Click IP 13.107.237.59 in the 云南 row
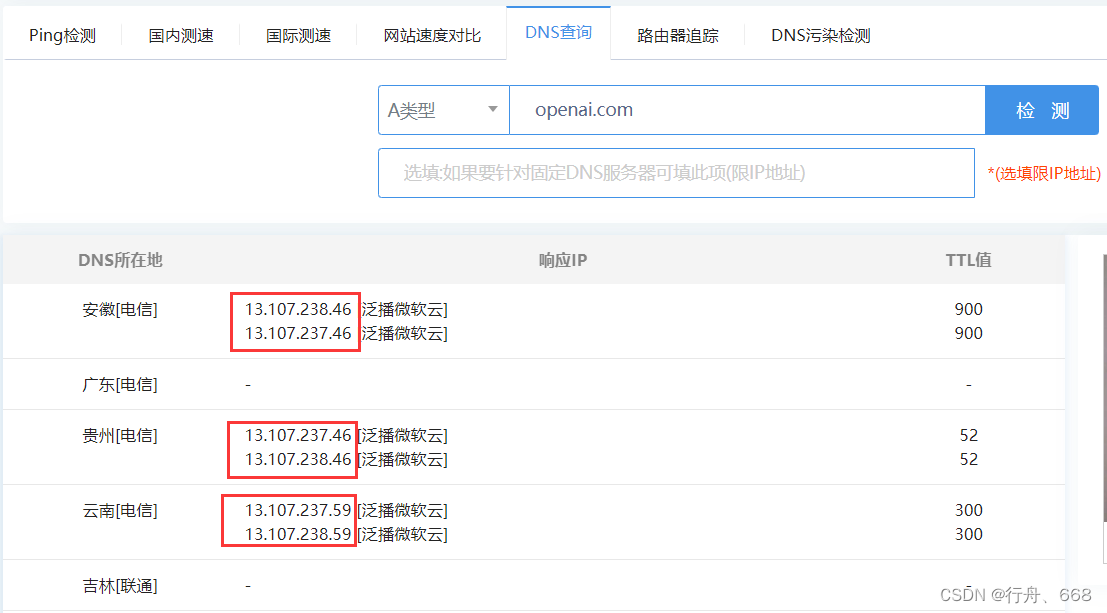 click(x=298, y=510)
